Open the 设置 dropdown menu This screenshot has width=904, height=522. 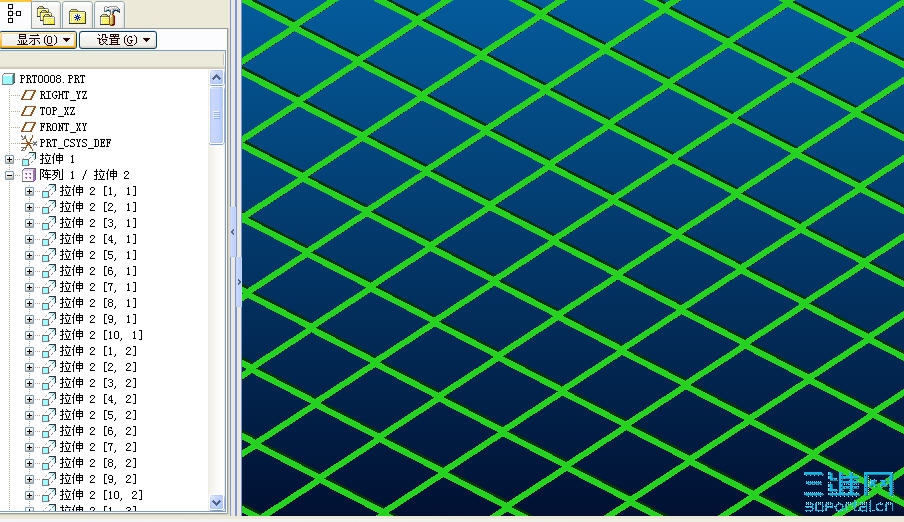point(118,40)
